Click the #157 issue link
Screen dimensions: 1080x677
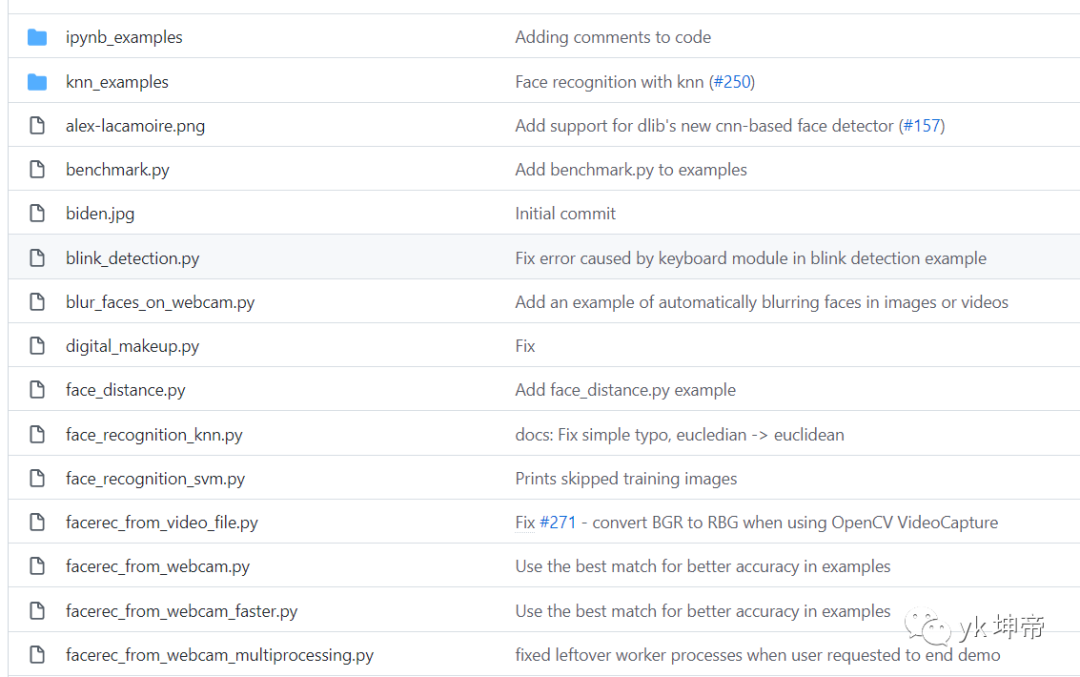tap(921, 126)
